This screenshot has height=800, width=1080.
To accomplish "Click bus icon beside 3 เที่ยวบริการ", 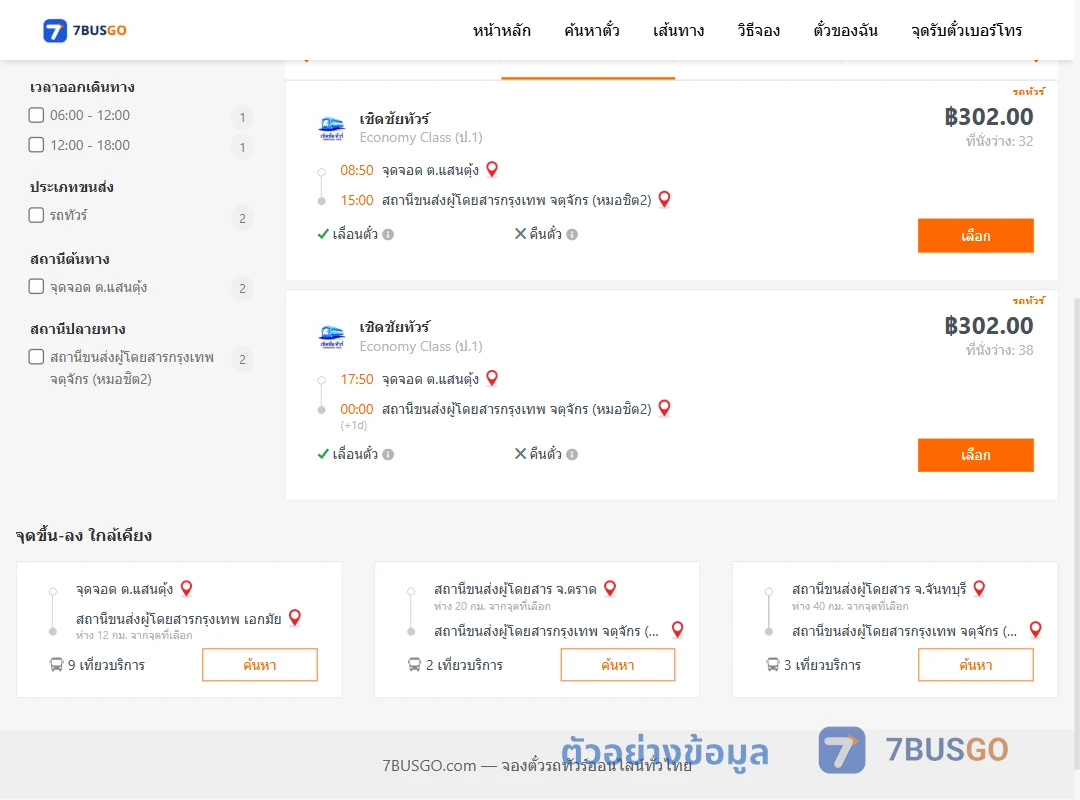I will [x=772, y=665].
